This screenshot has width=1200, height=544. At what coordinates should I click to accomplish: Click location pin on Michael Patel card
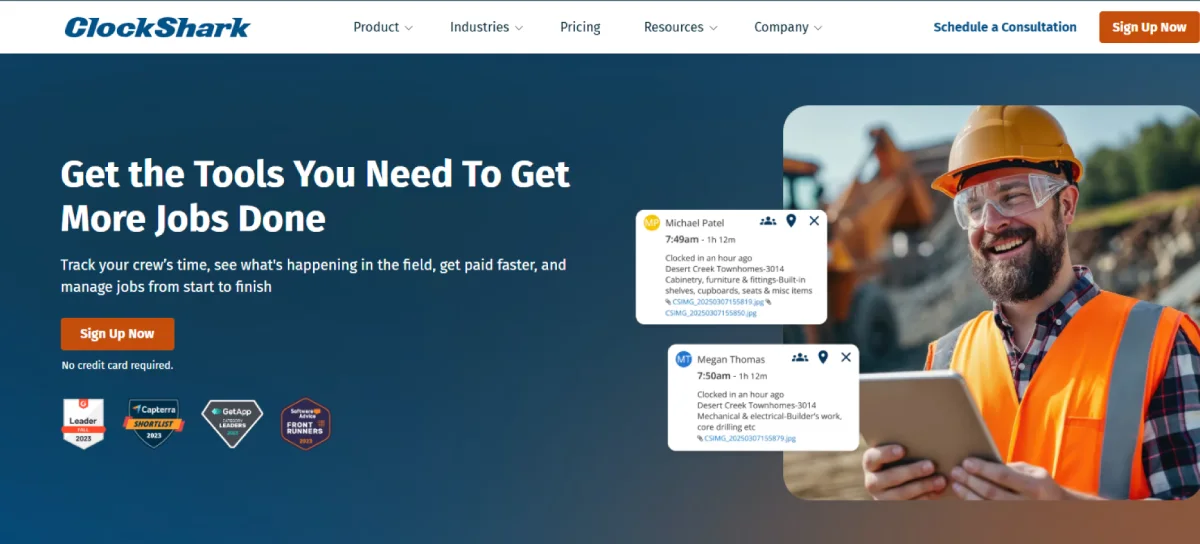(x=791, y=221)
